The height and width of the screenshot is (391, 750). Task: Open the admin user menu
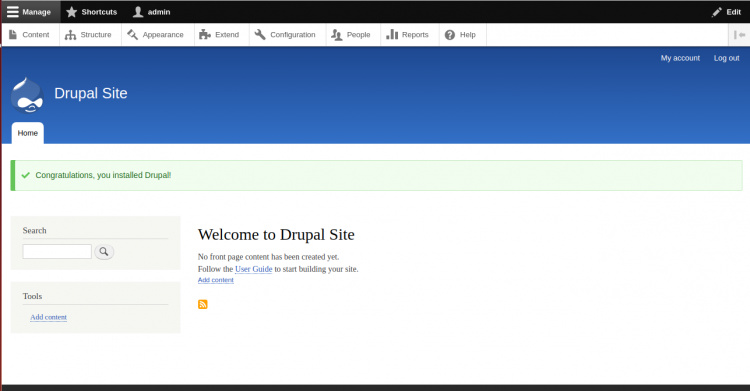(151, 12)
